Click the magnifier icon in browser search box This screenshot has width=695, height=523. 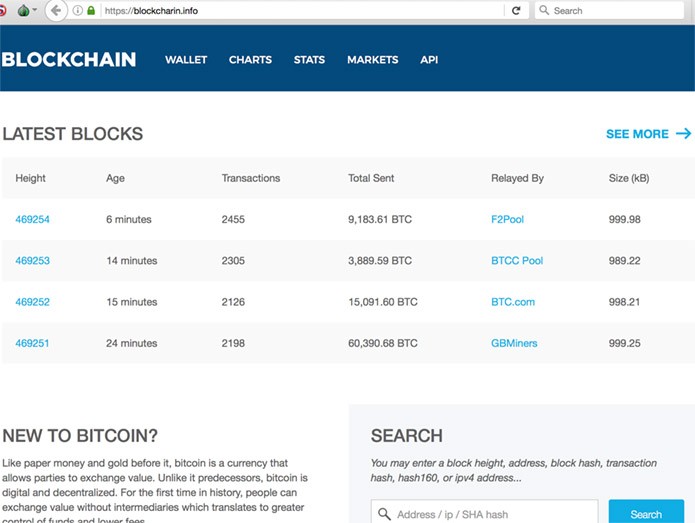544,11
